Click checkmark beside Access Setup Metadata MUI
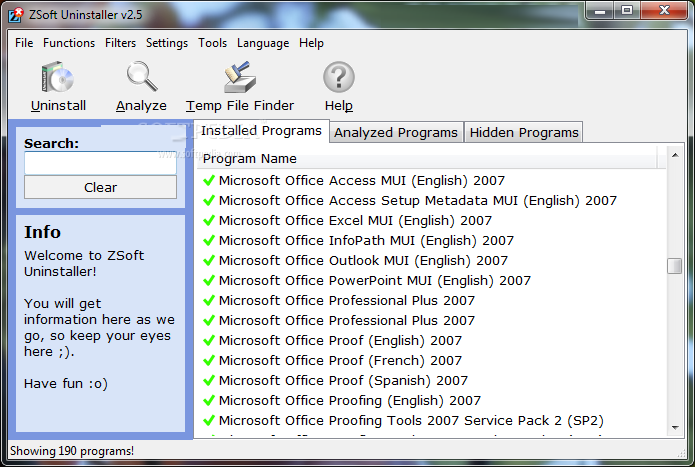The height and width of the screenshot is (467, 695). click(209, 200)
